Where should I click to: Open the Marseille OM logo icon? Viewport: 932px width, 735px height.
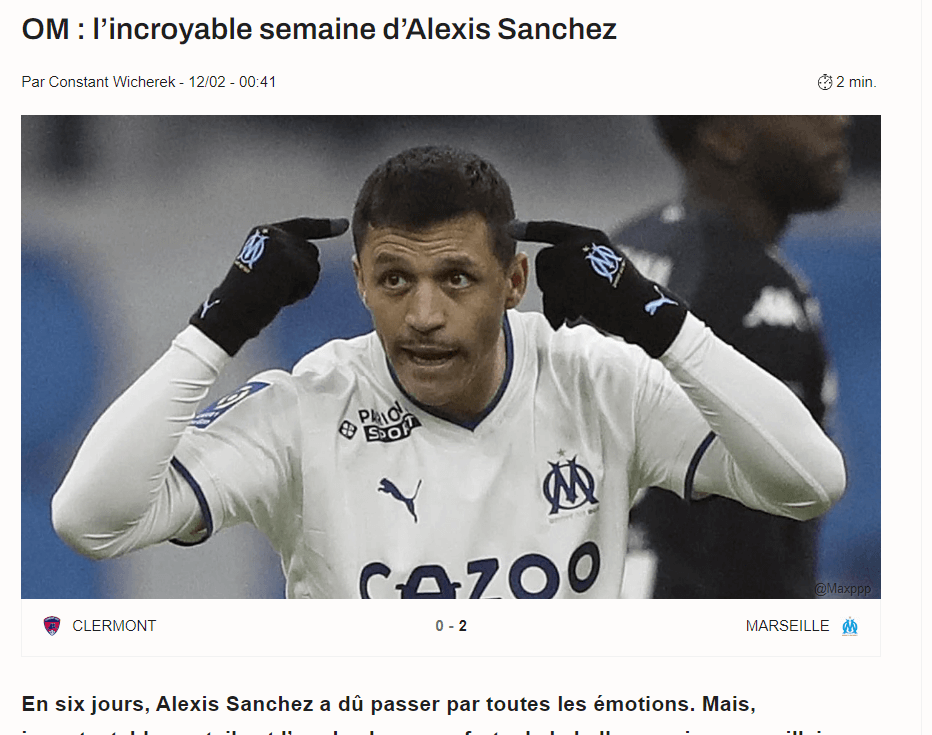(x=850, y=626)
